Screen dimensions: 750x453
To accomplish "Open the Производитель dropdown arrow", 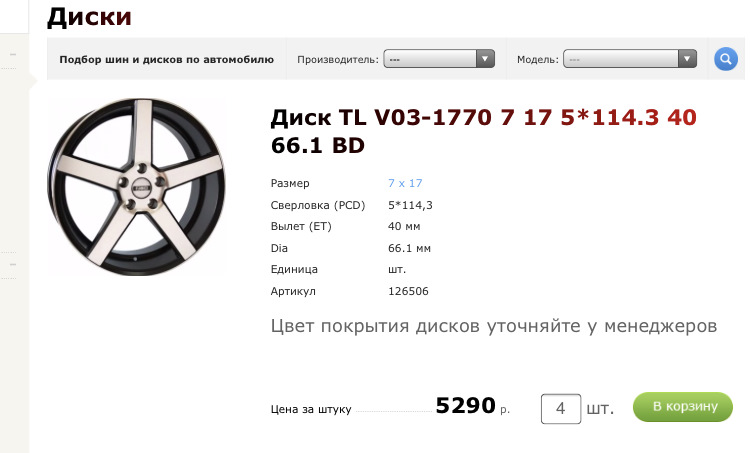I will [485, 59].
